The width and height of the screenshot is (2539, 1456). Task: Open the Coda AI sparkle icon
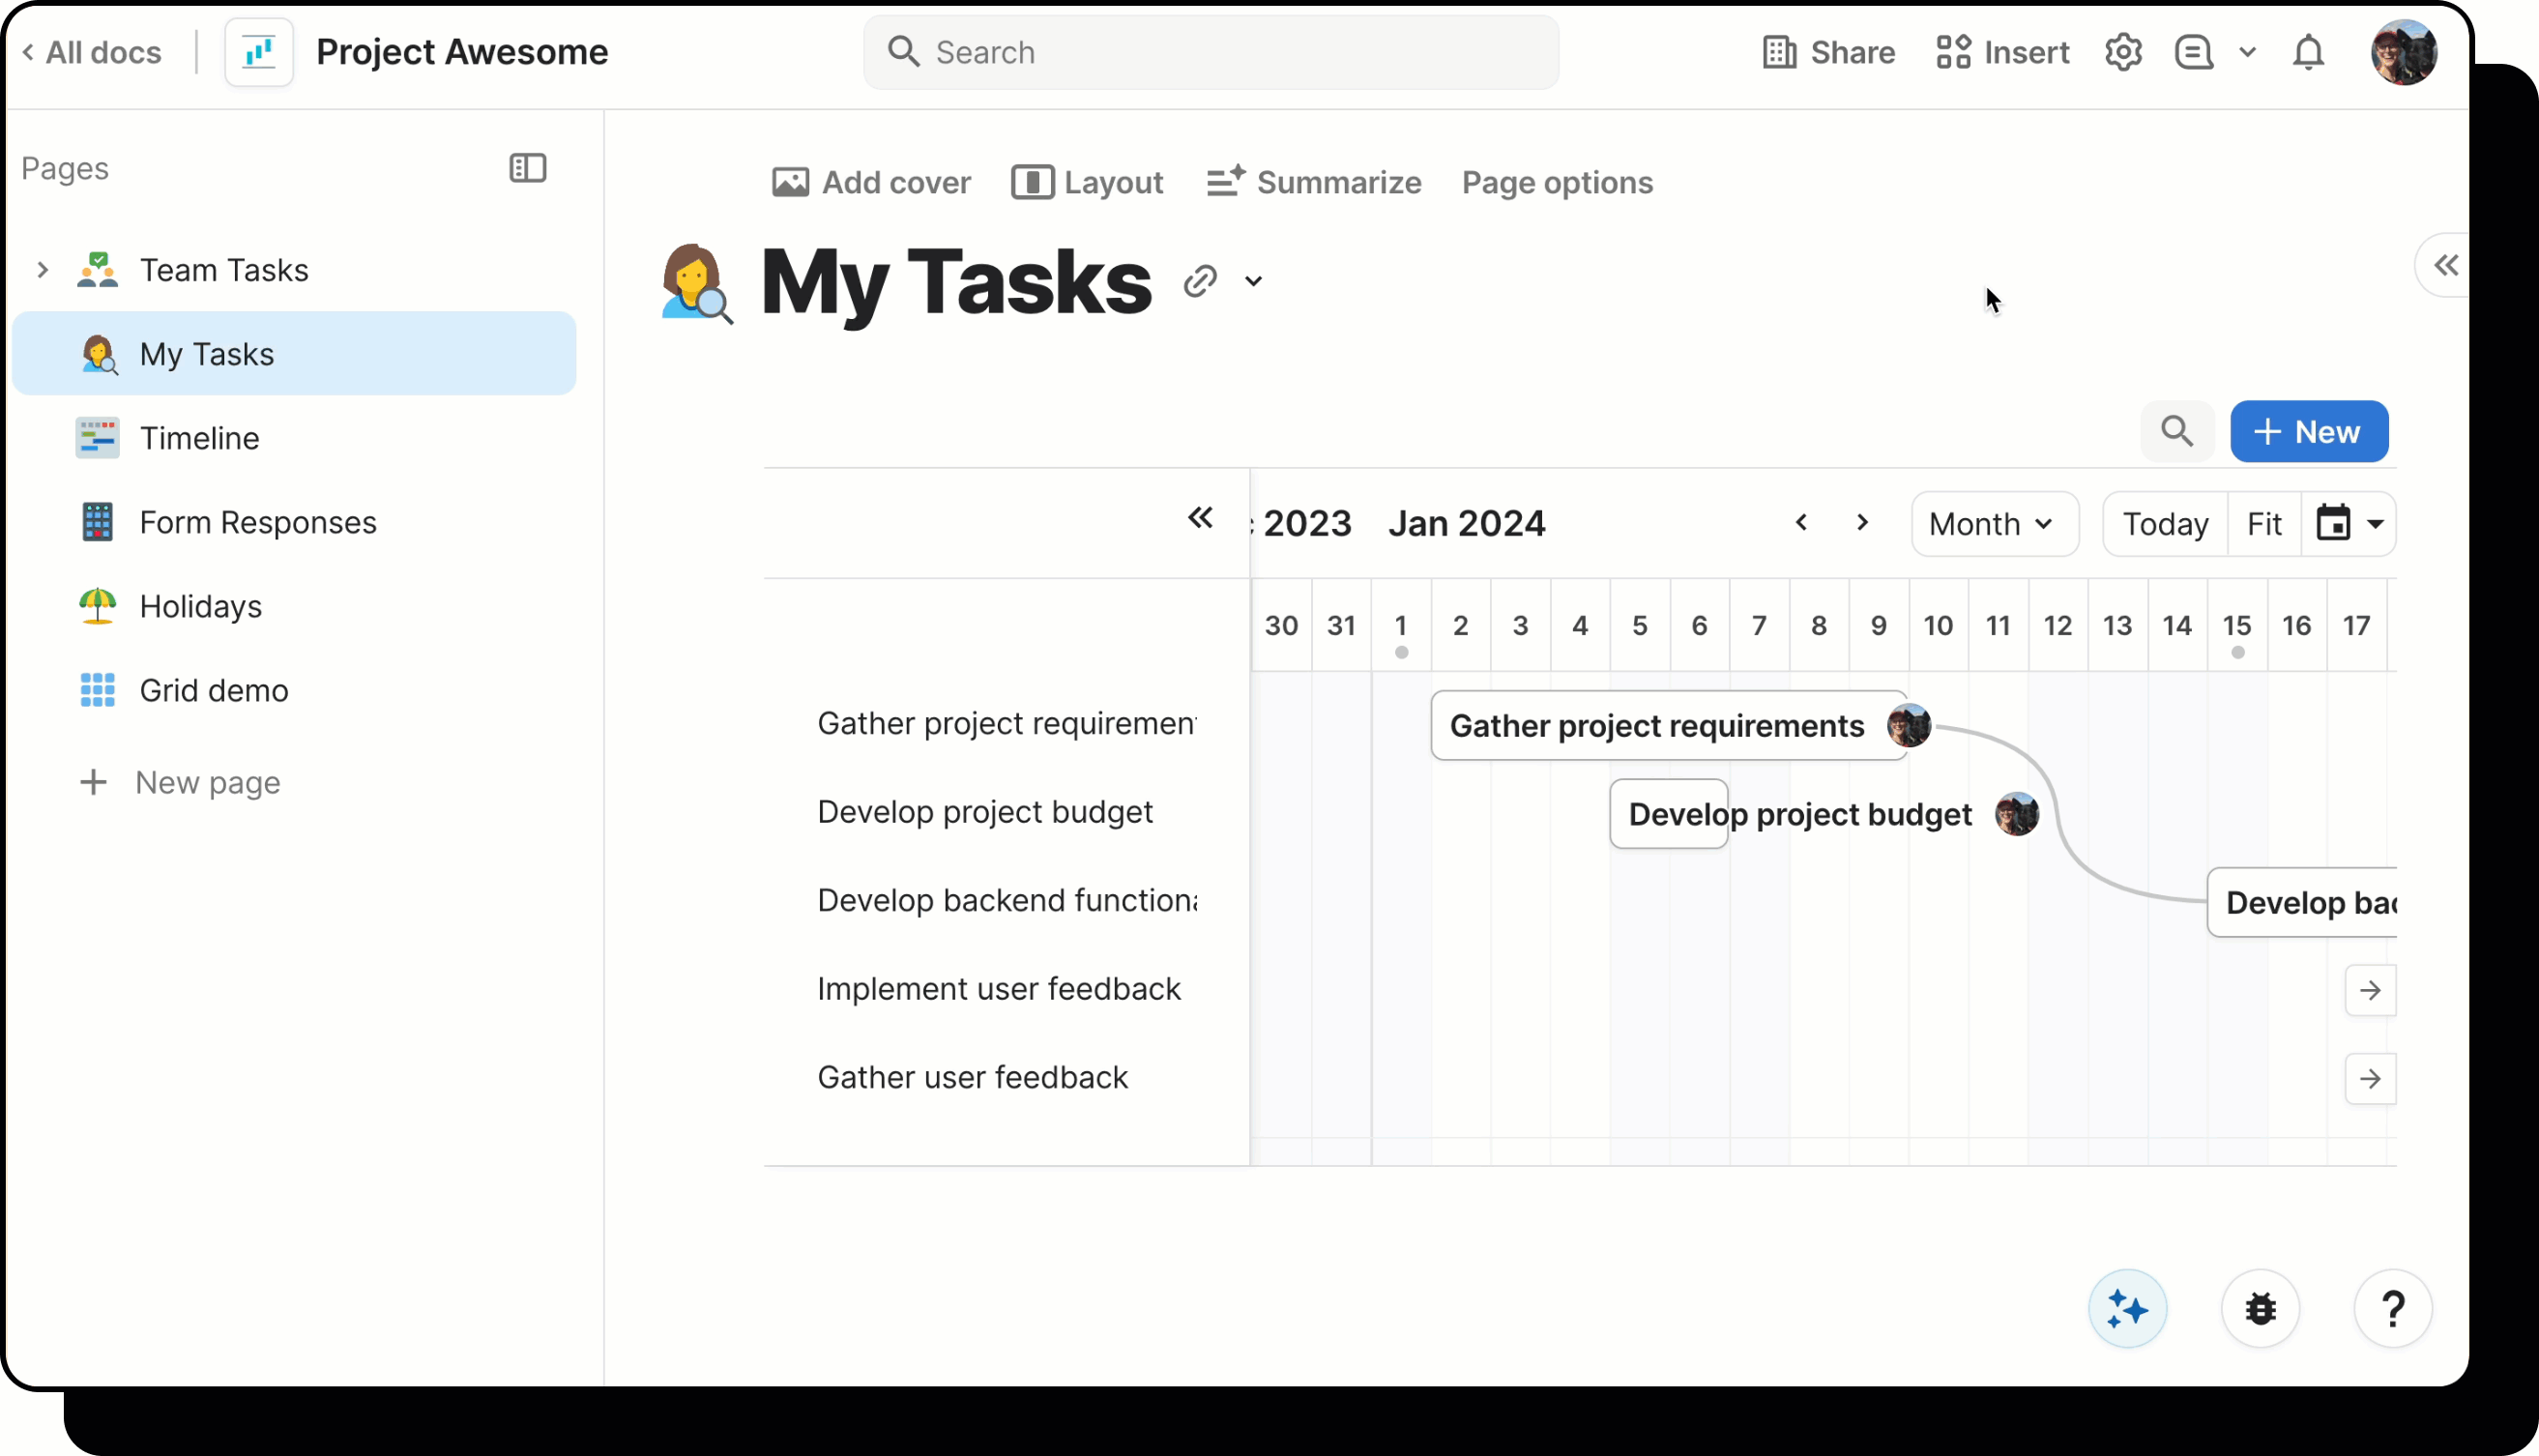tap(2127, 1308)
